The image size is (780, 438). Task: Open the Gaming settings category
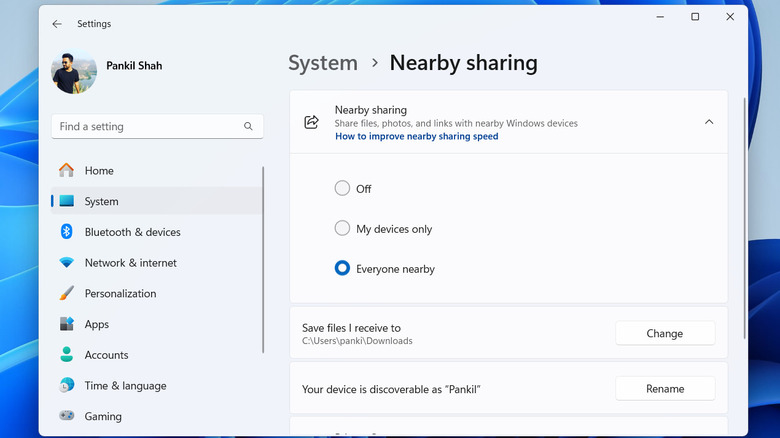click(103, 416)
